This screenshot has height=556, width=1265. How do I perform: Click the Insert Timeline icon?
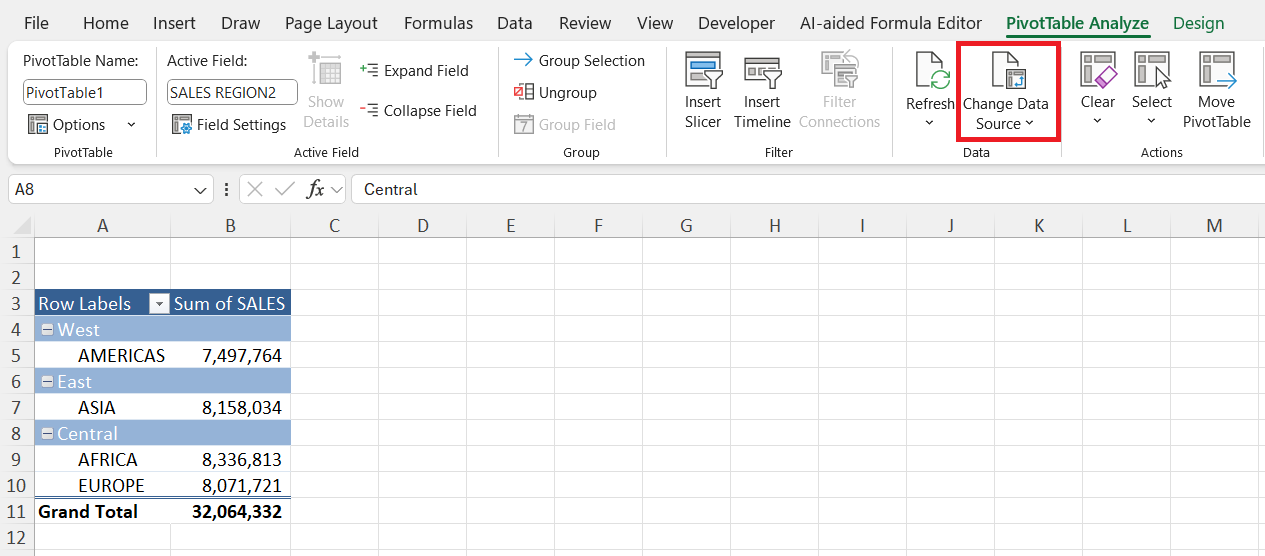coord(762,71)
